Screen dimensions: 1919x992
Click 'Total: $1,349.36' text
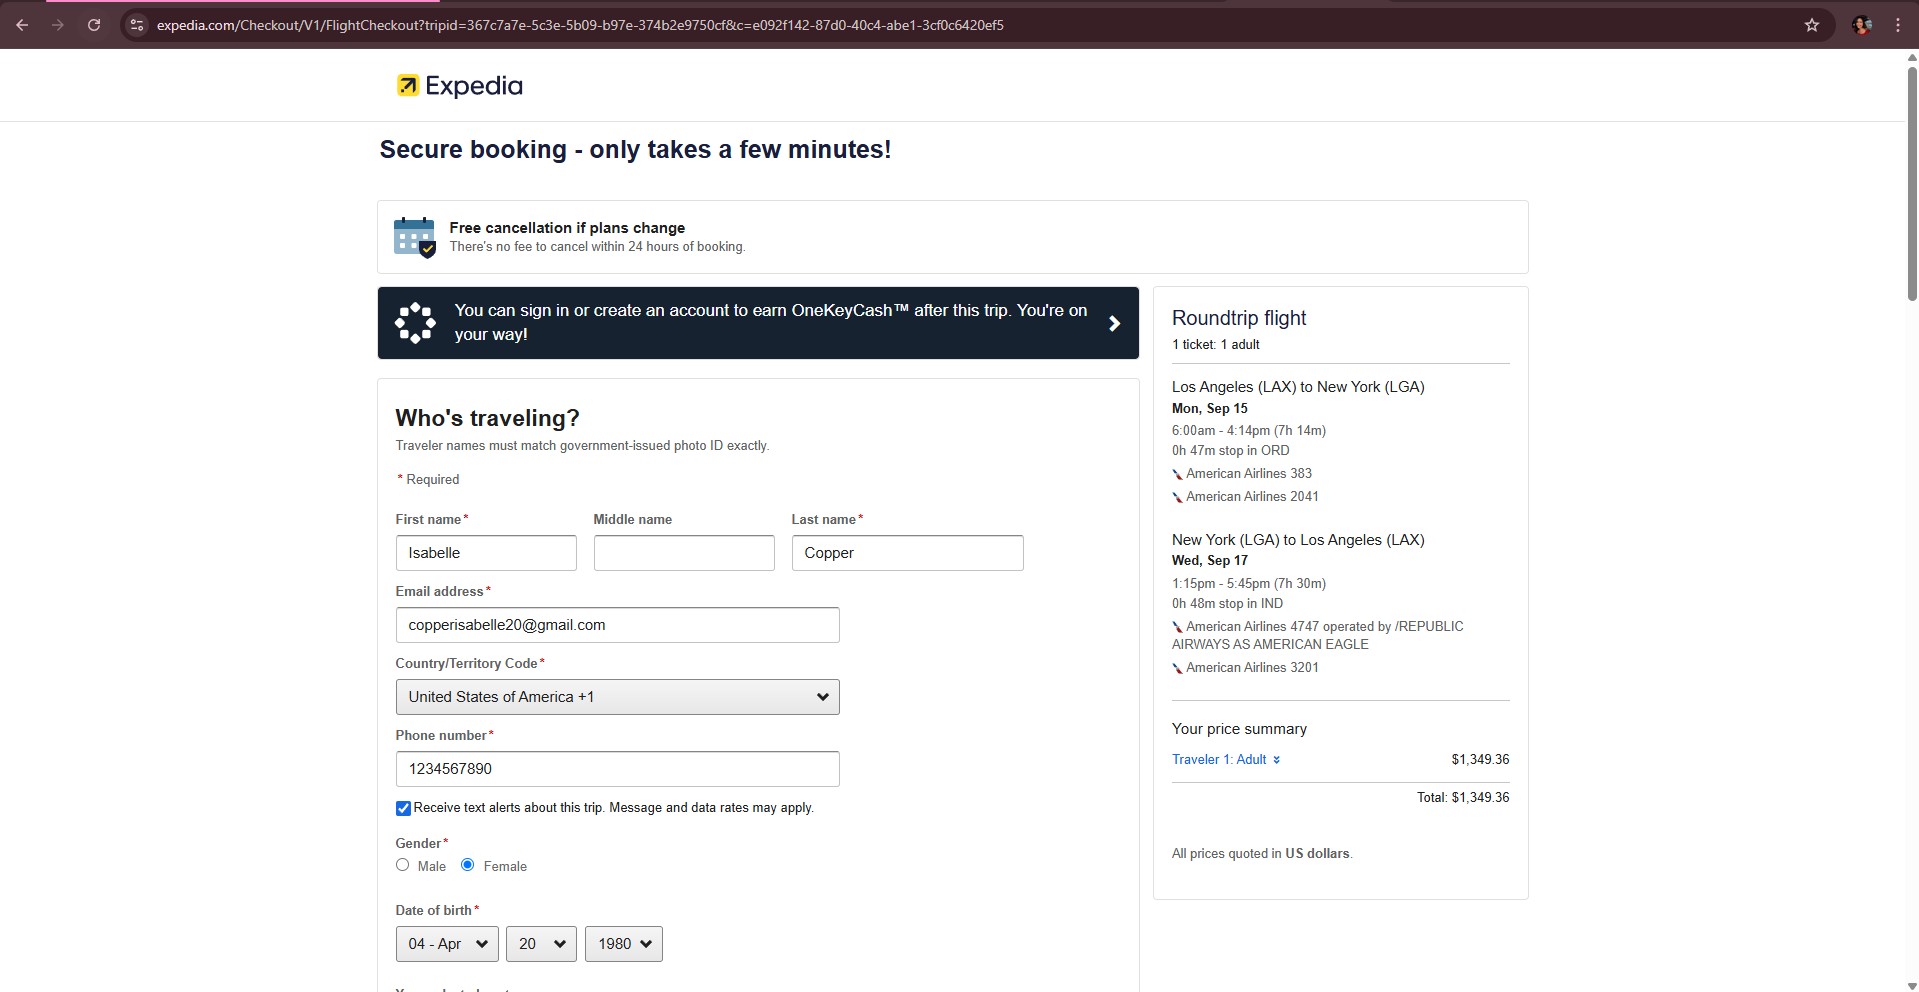1463,798
